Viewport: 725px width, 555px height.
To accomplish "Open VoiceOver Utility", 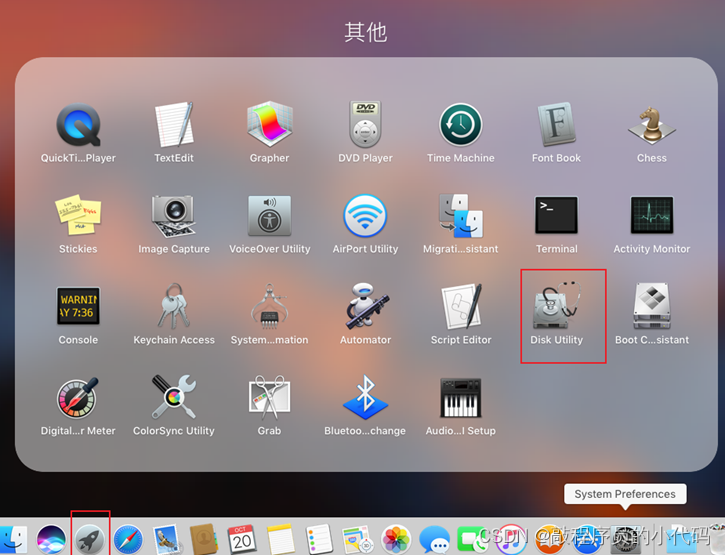I will click(x=270, y=216).
